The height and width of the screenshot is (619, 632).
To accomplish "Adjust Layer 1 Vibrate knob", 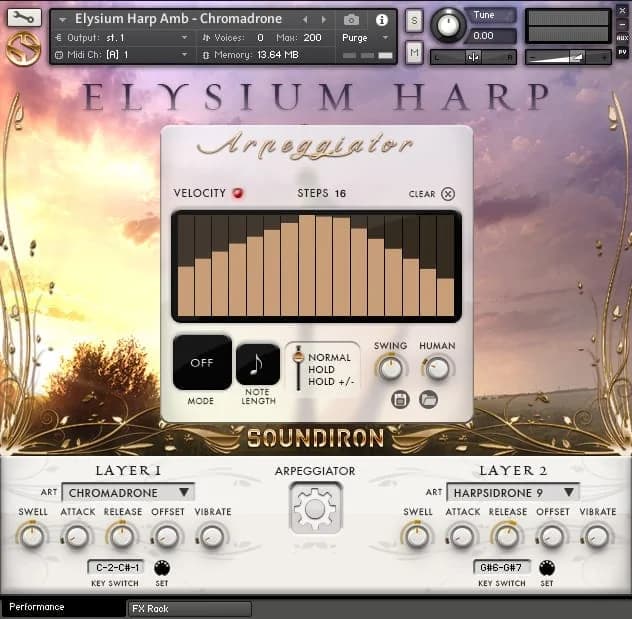I will (212, 536).
